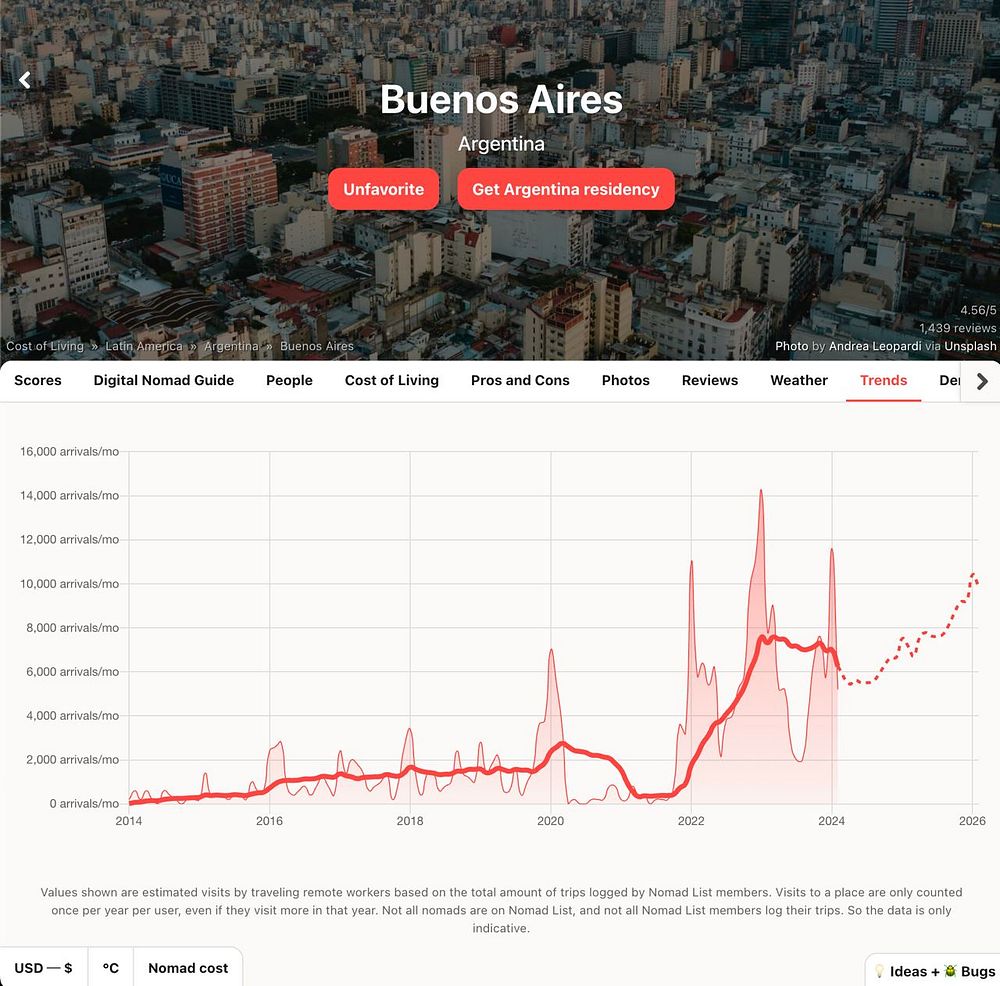
Task: Select the People tab
Action: coord(290,380)
